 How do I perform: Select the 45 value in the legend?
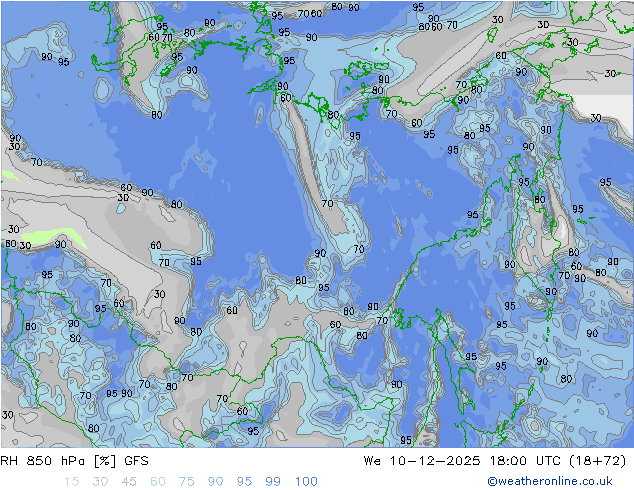129,482
